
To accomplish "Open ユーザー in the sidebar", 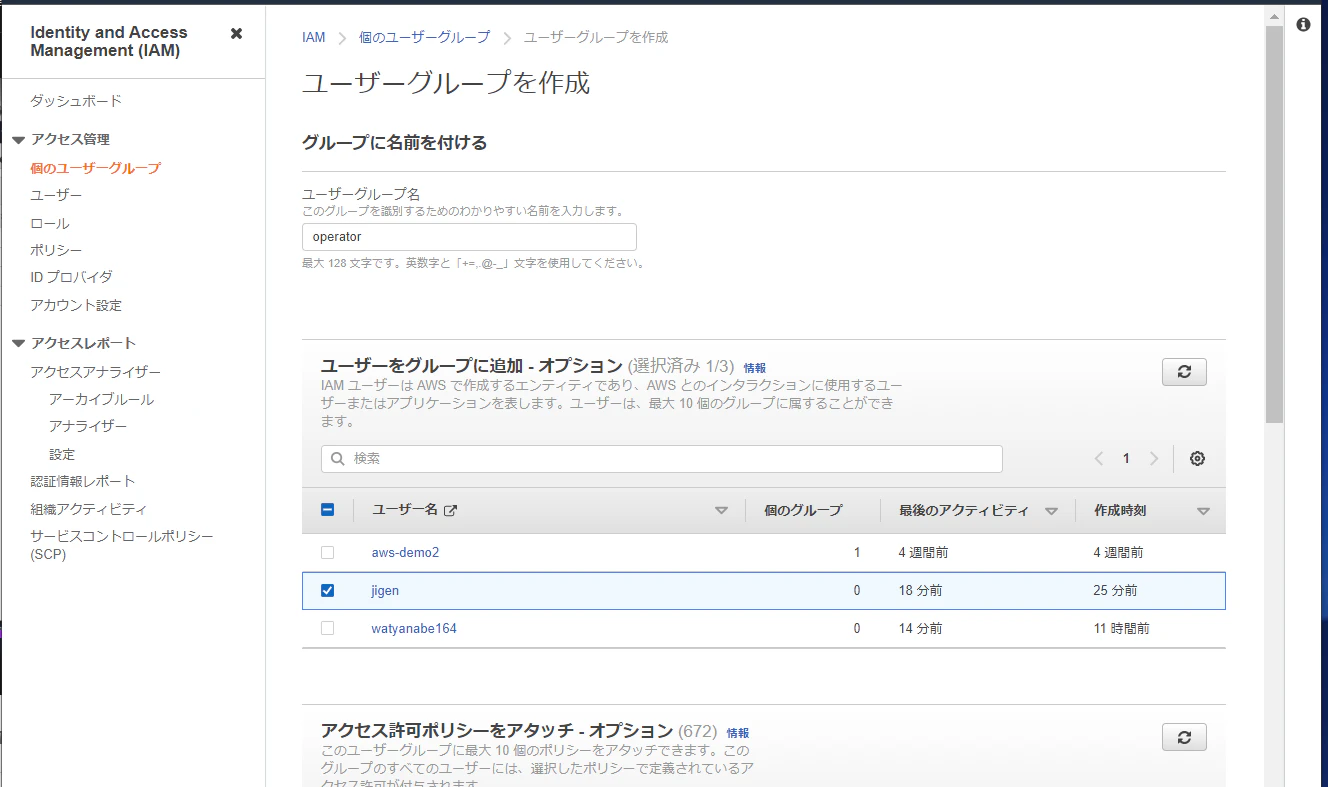I will 56,195.
